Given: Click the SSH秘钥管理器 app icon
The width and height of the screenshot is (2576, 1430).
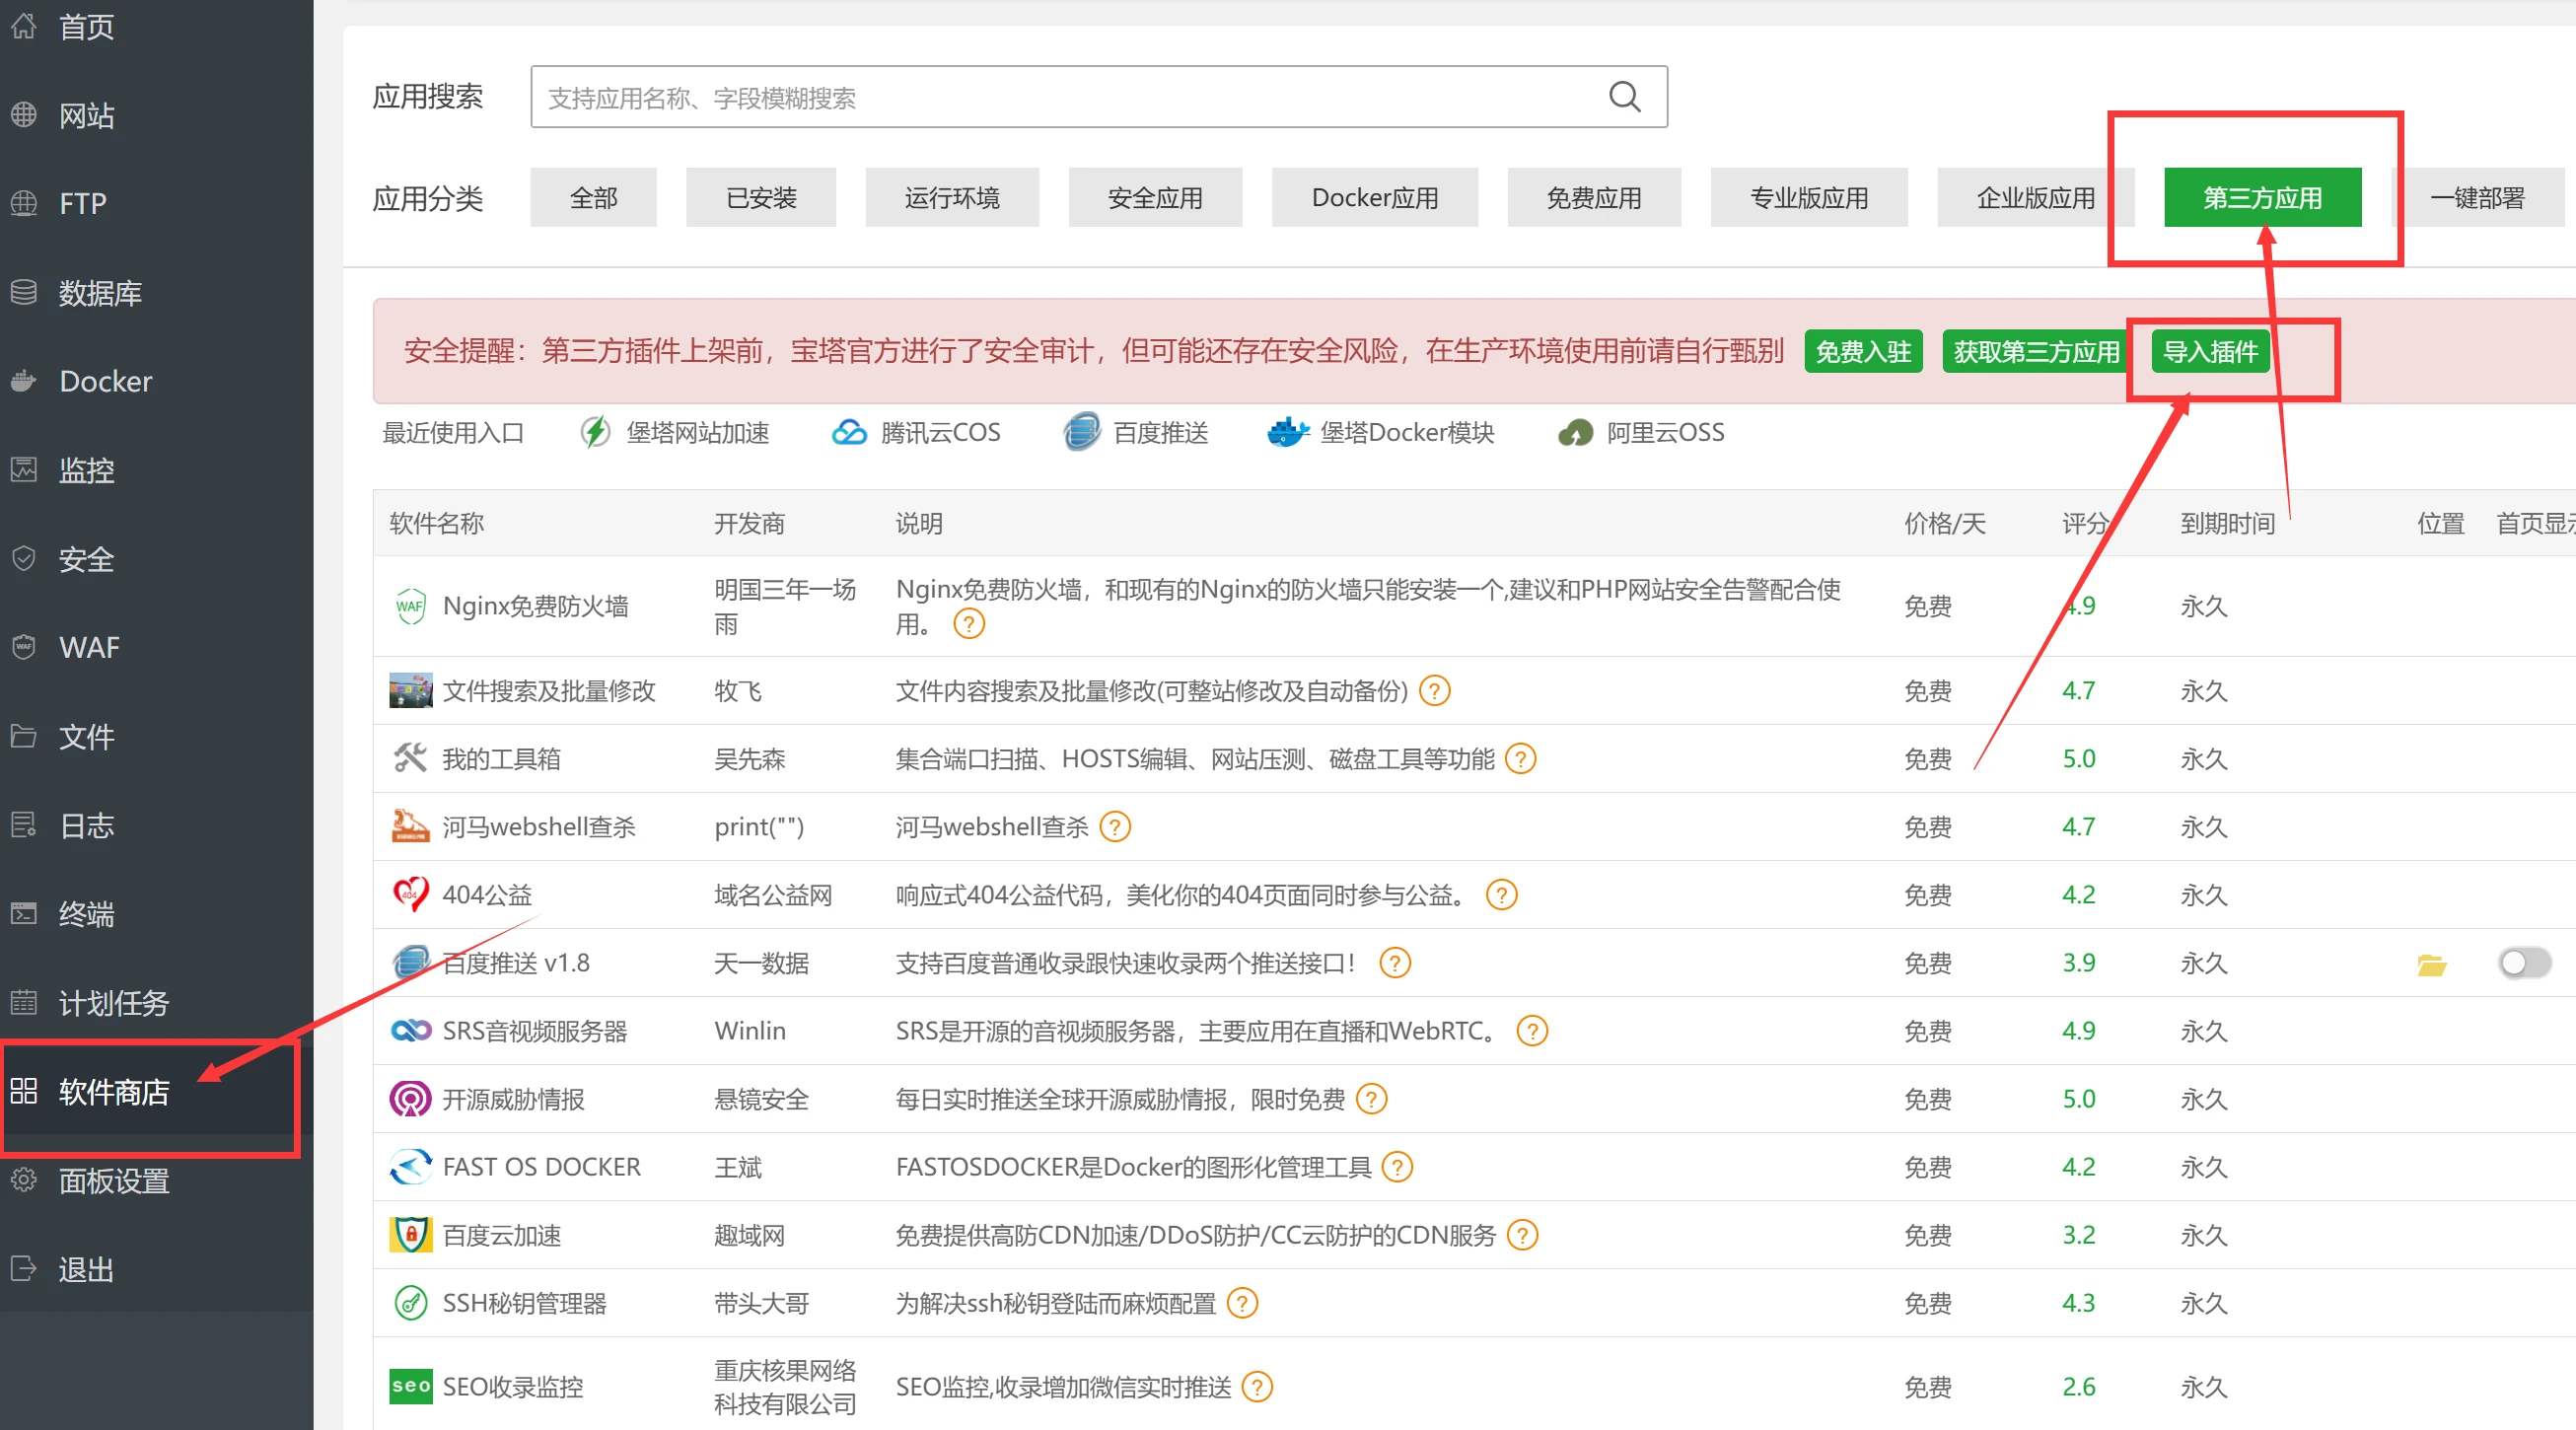Looking at the screenshot, I should click(x=410, y=1303).
